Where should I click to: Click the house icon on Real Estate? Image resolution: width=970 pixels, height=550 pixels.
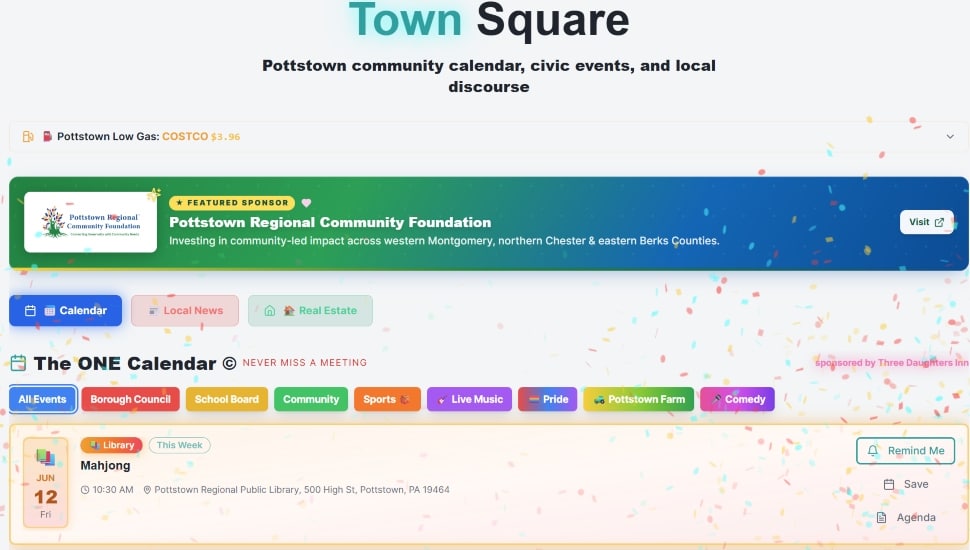270,311
